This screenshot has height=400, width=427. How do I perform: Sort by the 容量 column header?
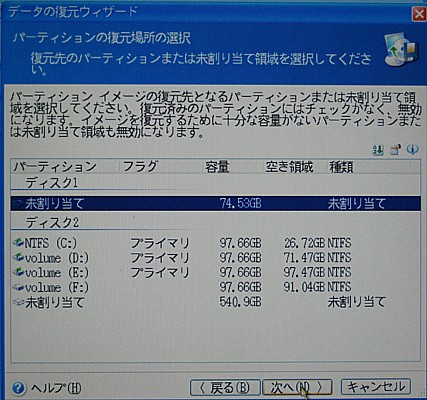pyautogui.click(x=217, y=167)
